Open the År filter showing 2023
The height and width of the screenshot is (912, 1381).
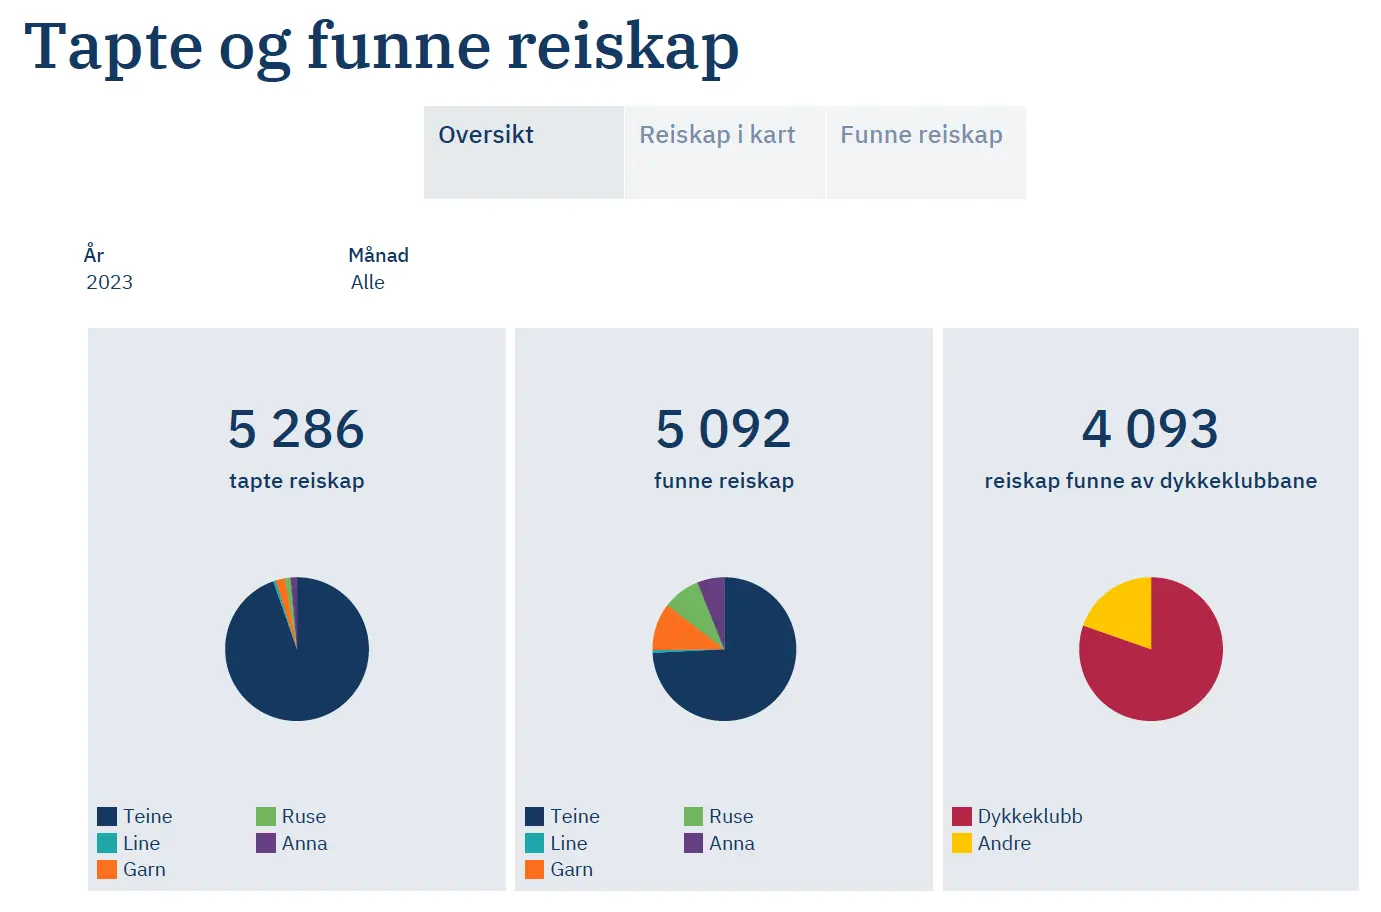click(x=110, y=282)
